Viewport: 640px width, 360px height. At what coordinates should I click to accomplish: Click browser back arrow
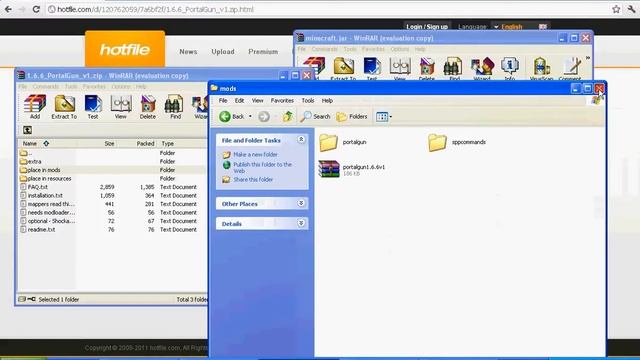tap(8, 9)
